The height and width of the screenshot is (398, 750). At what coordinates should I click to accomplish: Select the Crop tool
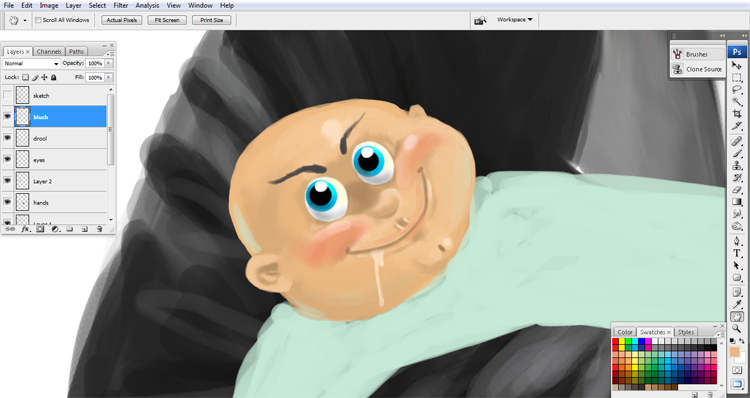pos(737,114)
